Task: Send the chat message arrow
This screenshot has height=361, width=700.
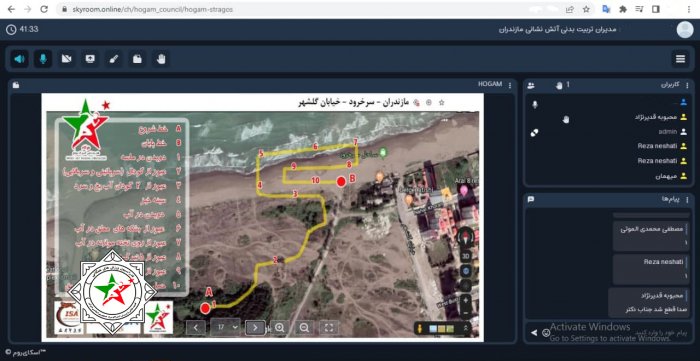Action: point(533,332)
